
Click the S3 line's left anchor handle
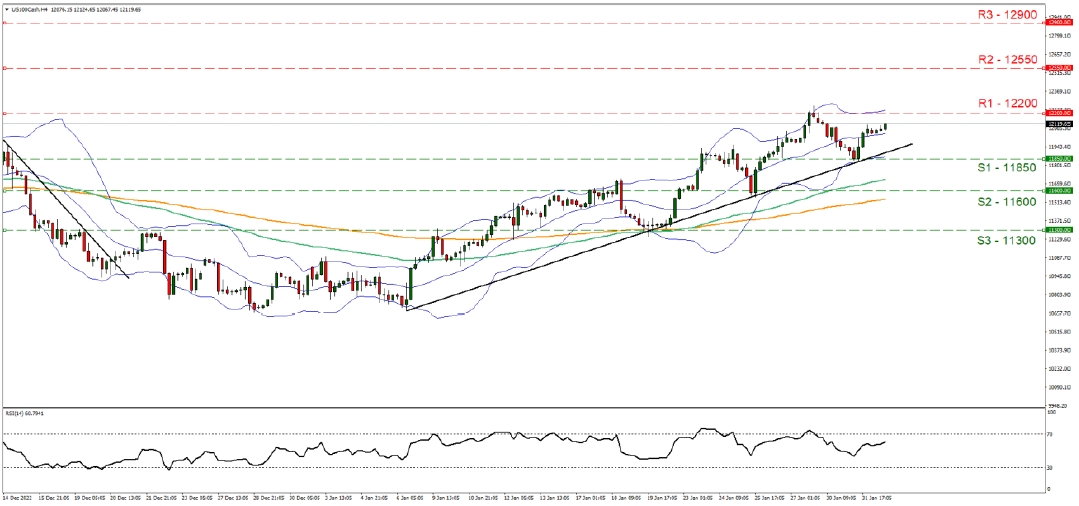(5, 230)
